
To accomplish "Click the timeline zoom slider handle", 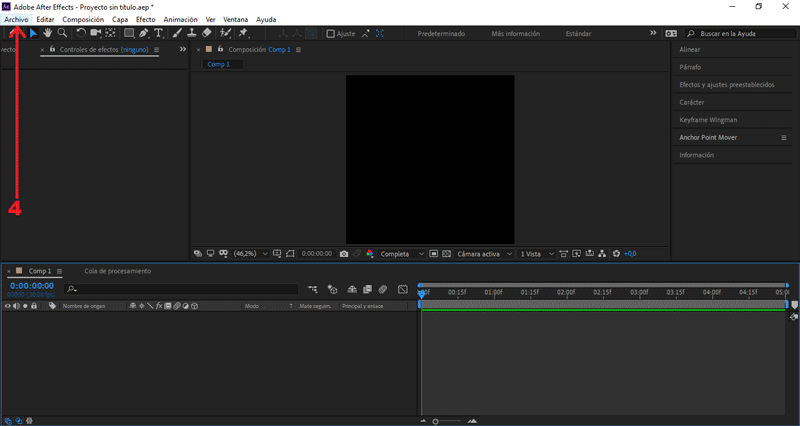I will (x=435, y=421).
